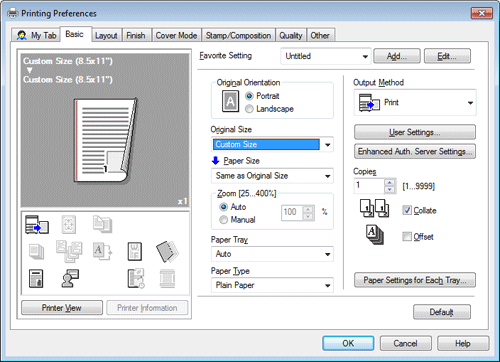This screenshot has height=362, width=500.
Task: Click the page with clock stamp icon
Action: (x=136, y=279)
